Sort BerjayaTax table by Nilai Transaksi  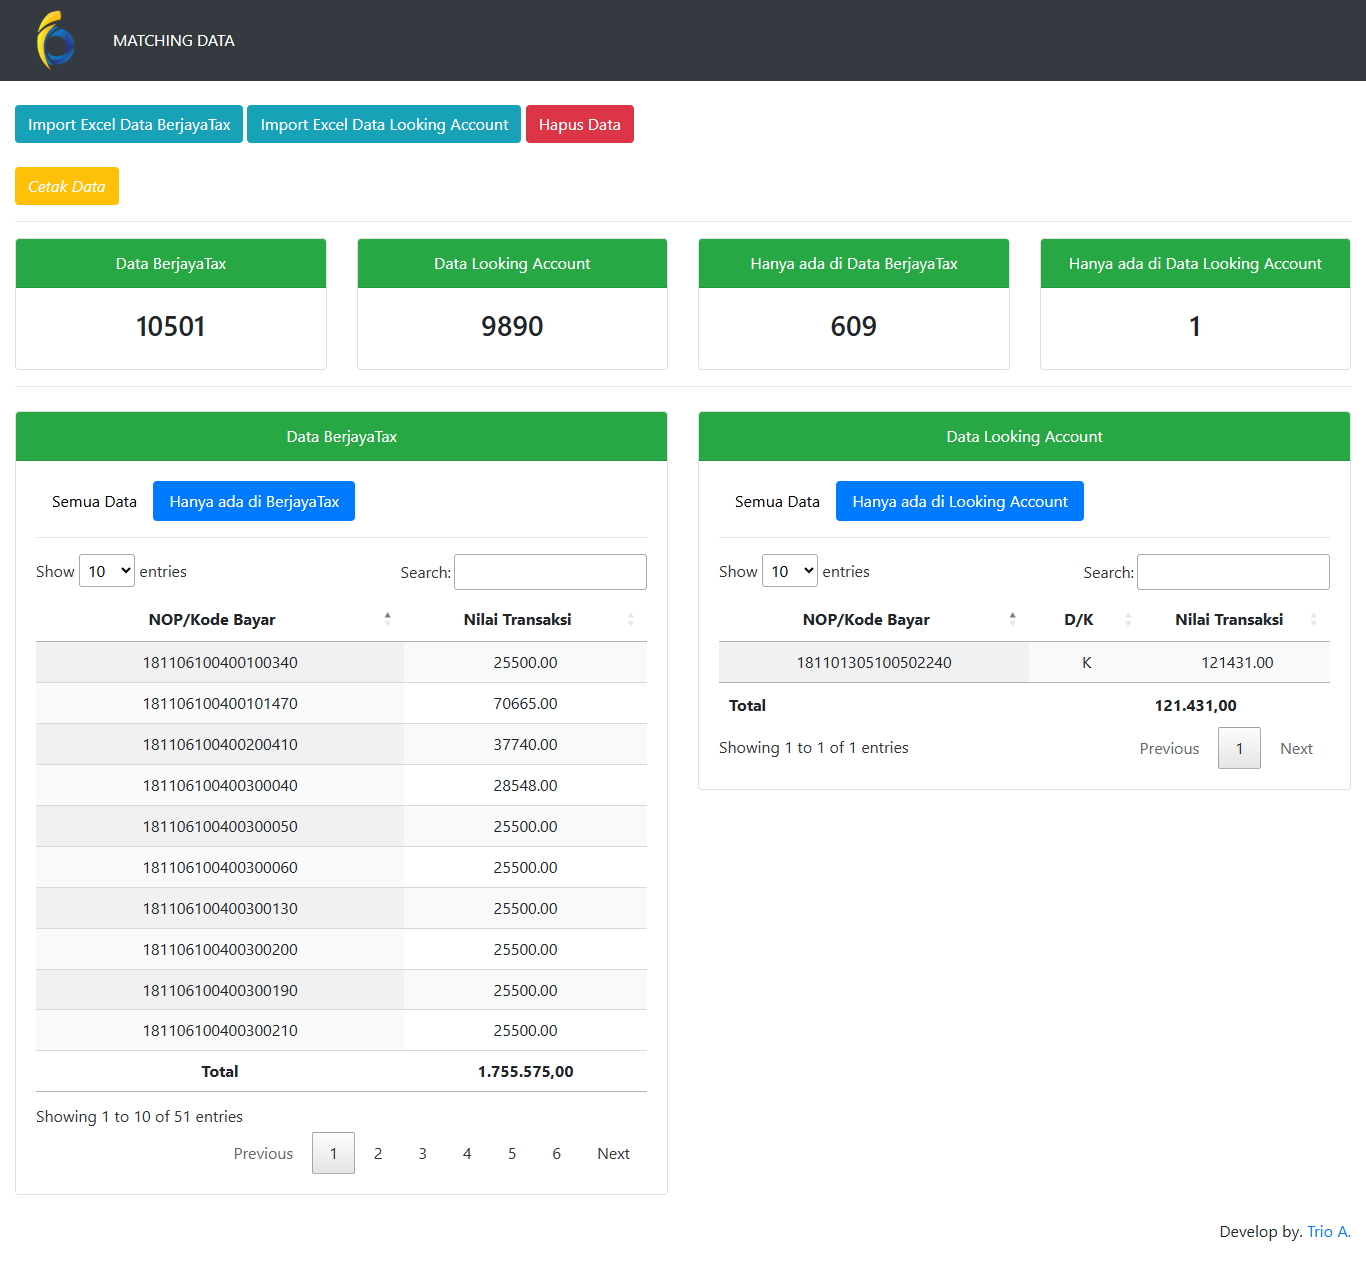coord(518,620)
